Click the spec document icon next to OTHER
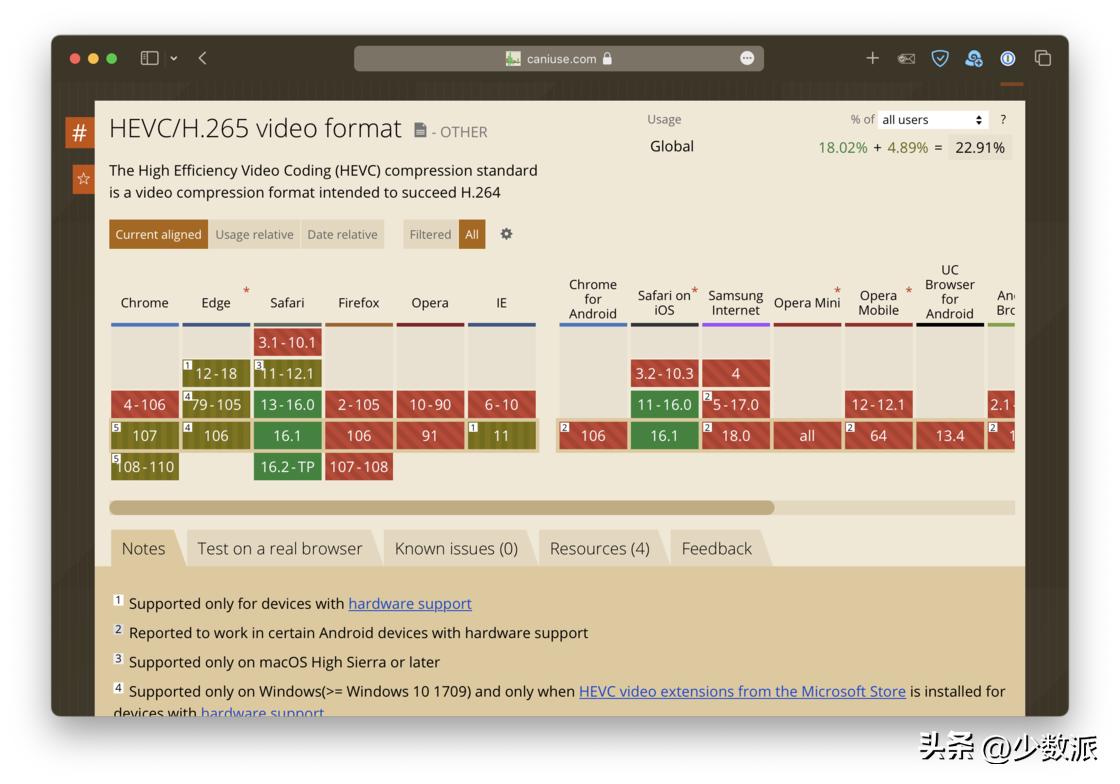The width and height of the screenshot is (1120, 784). [x=420, y=130]
